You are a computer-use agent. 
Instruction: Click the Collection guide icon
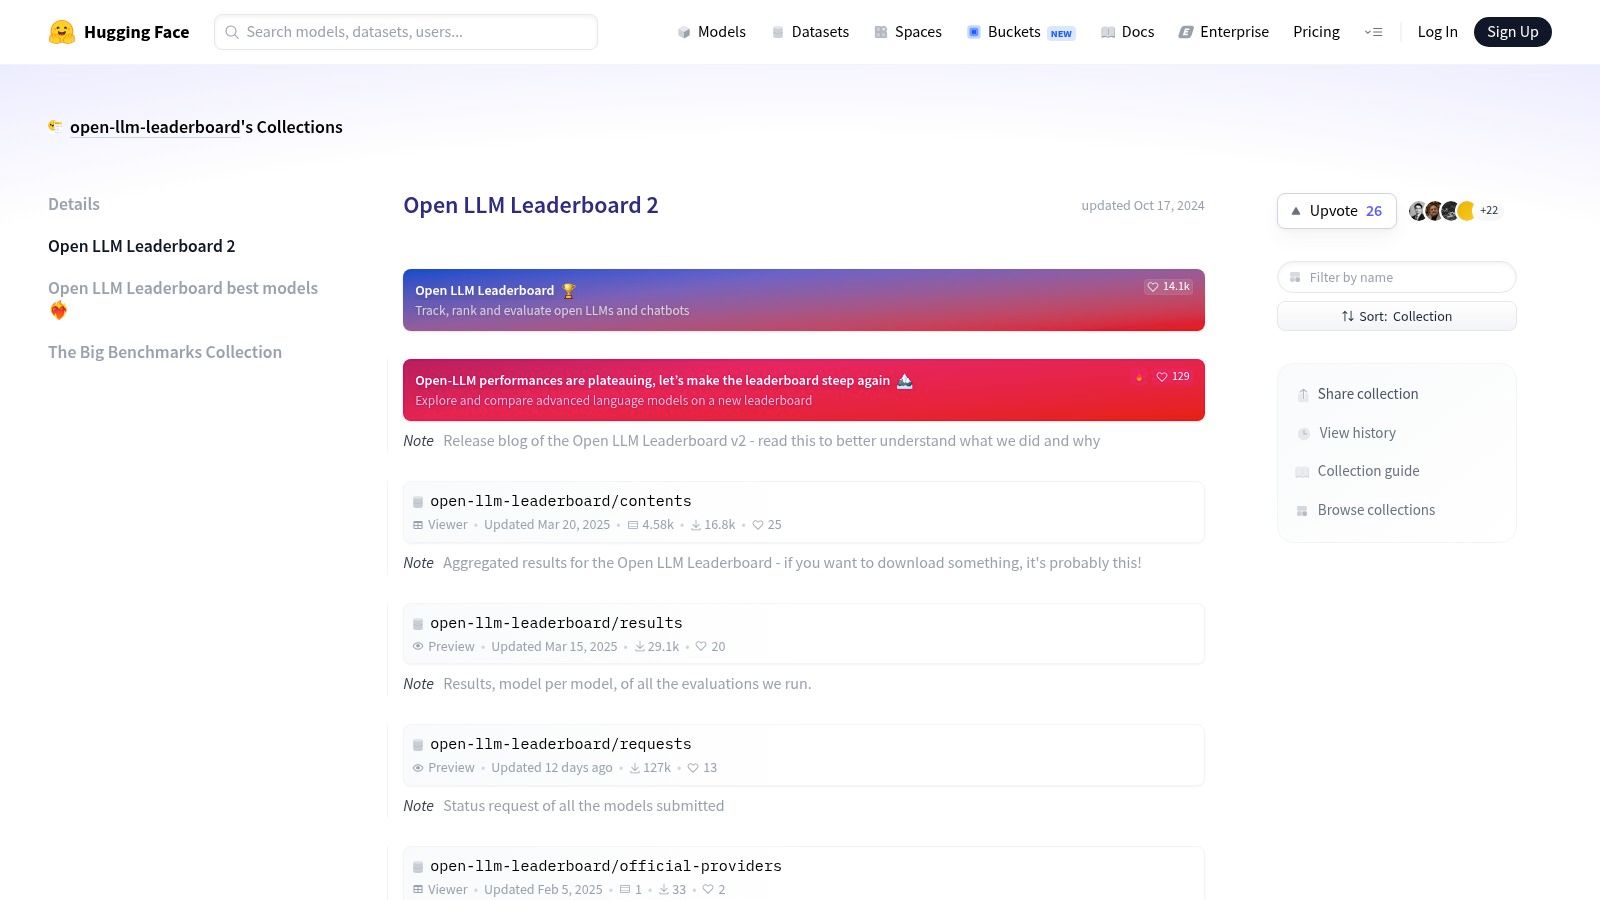[x=1302, y=472]
